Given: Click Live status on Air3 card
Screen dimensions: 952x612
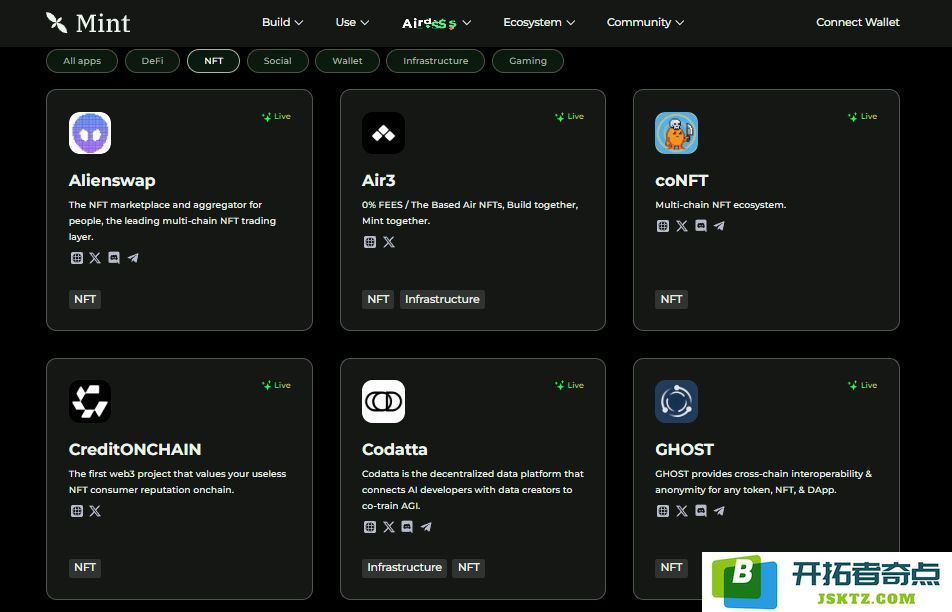Looking at the screenshot, I should (570, 117).
